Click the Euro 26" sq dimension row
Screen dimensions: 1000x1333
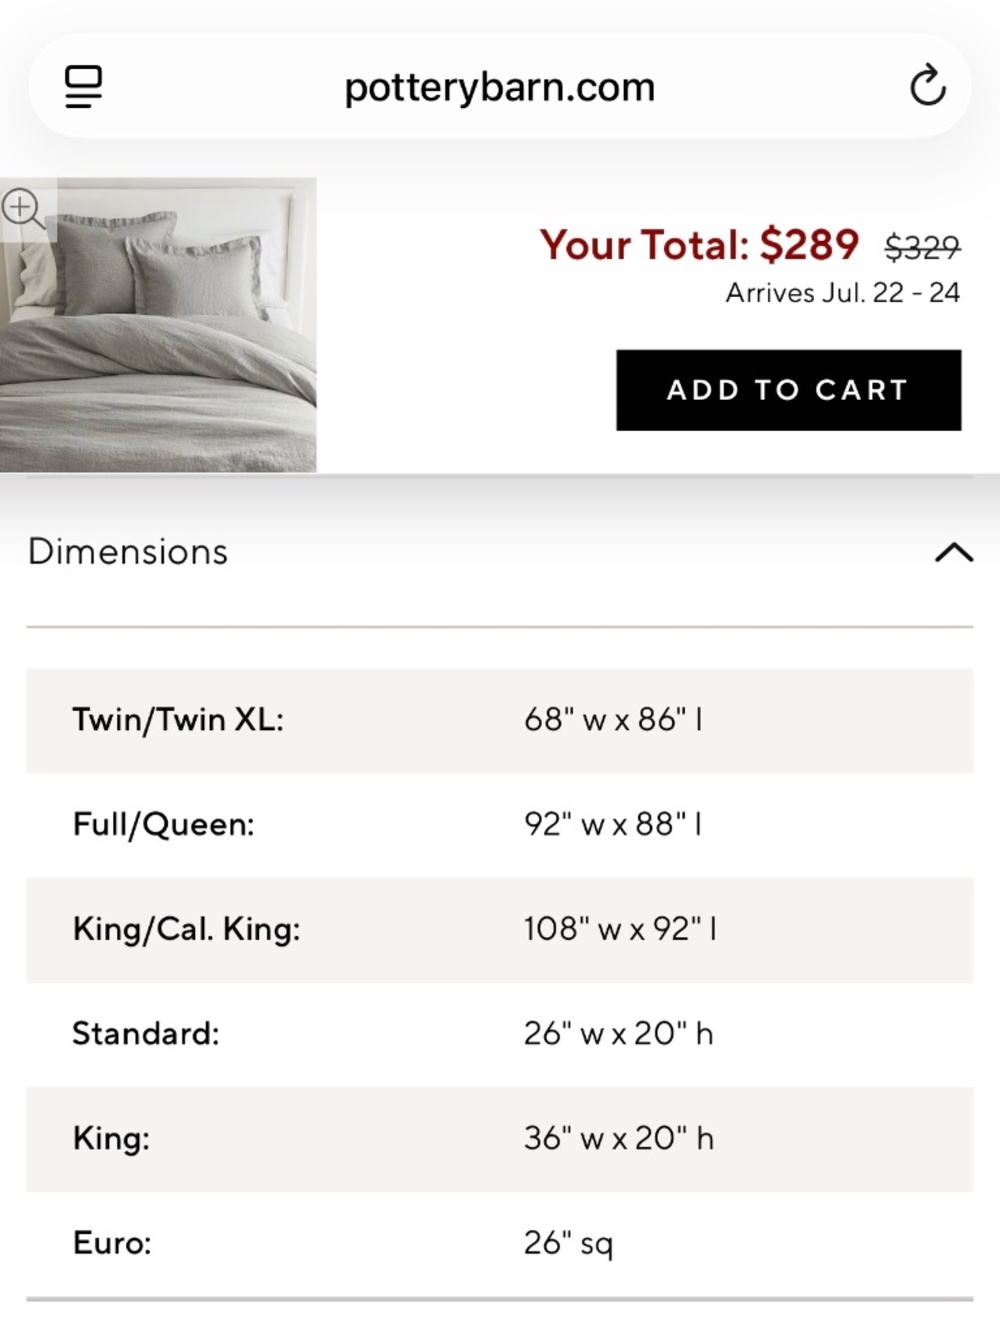500,1243
